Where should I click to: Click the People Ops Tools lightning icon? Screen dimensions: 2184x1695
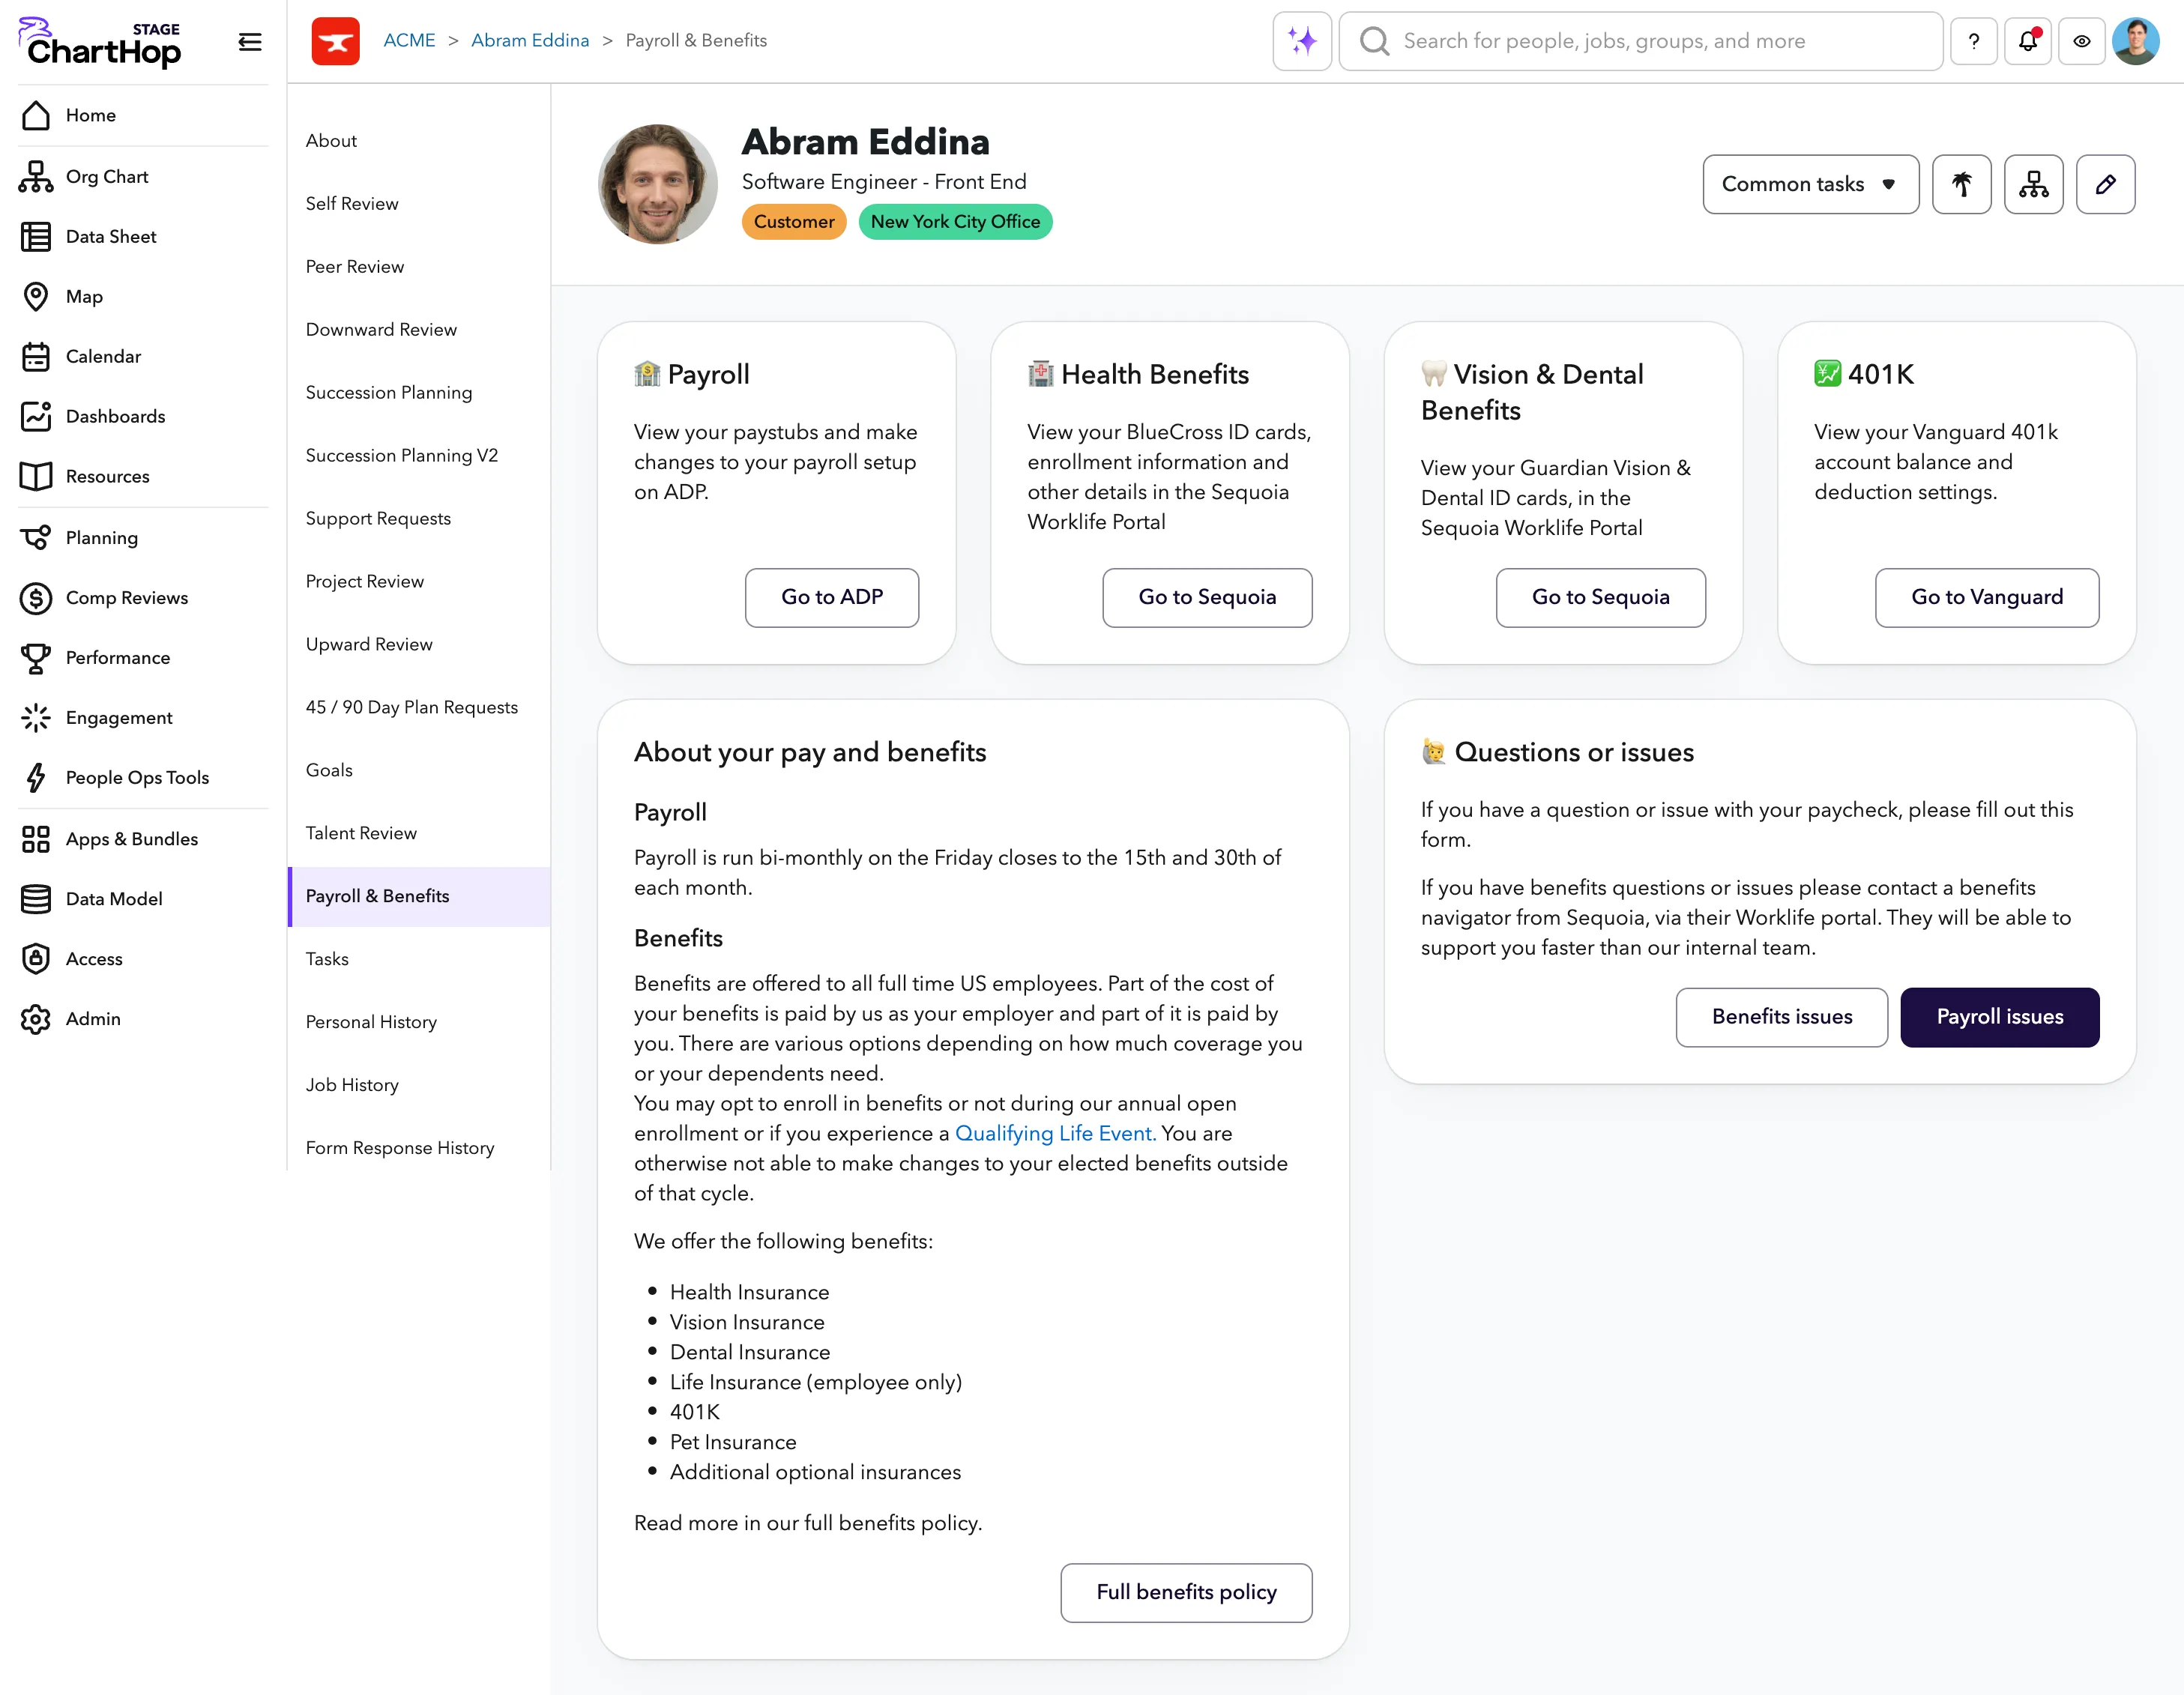coord(36,778)
